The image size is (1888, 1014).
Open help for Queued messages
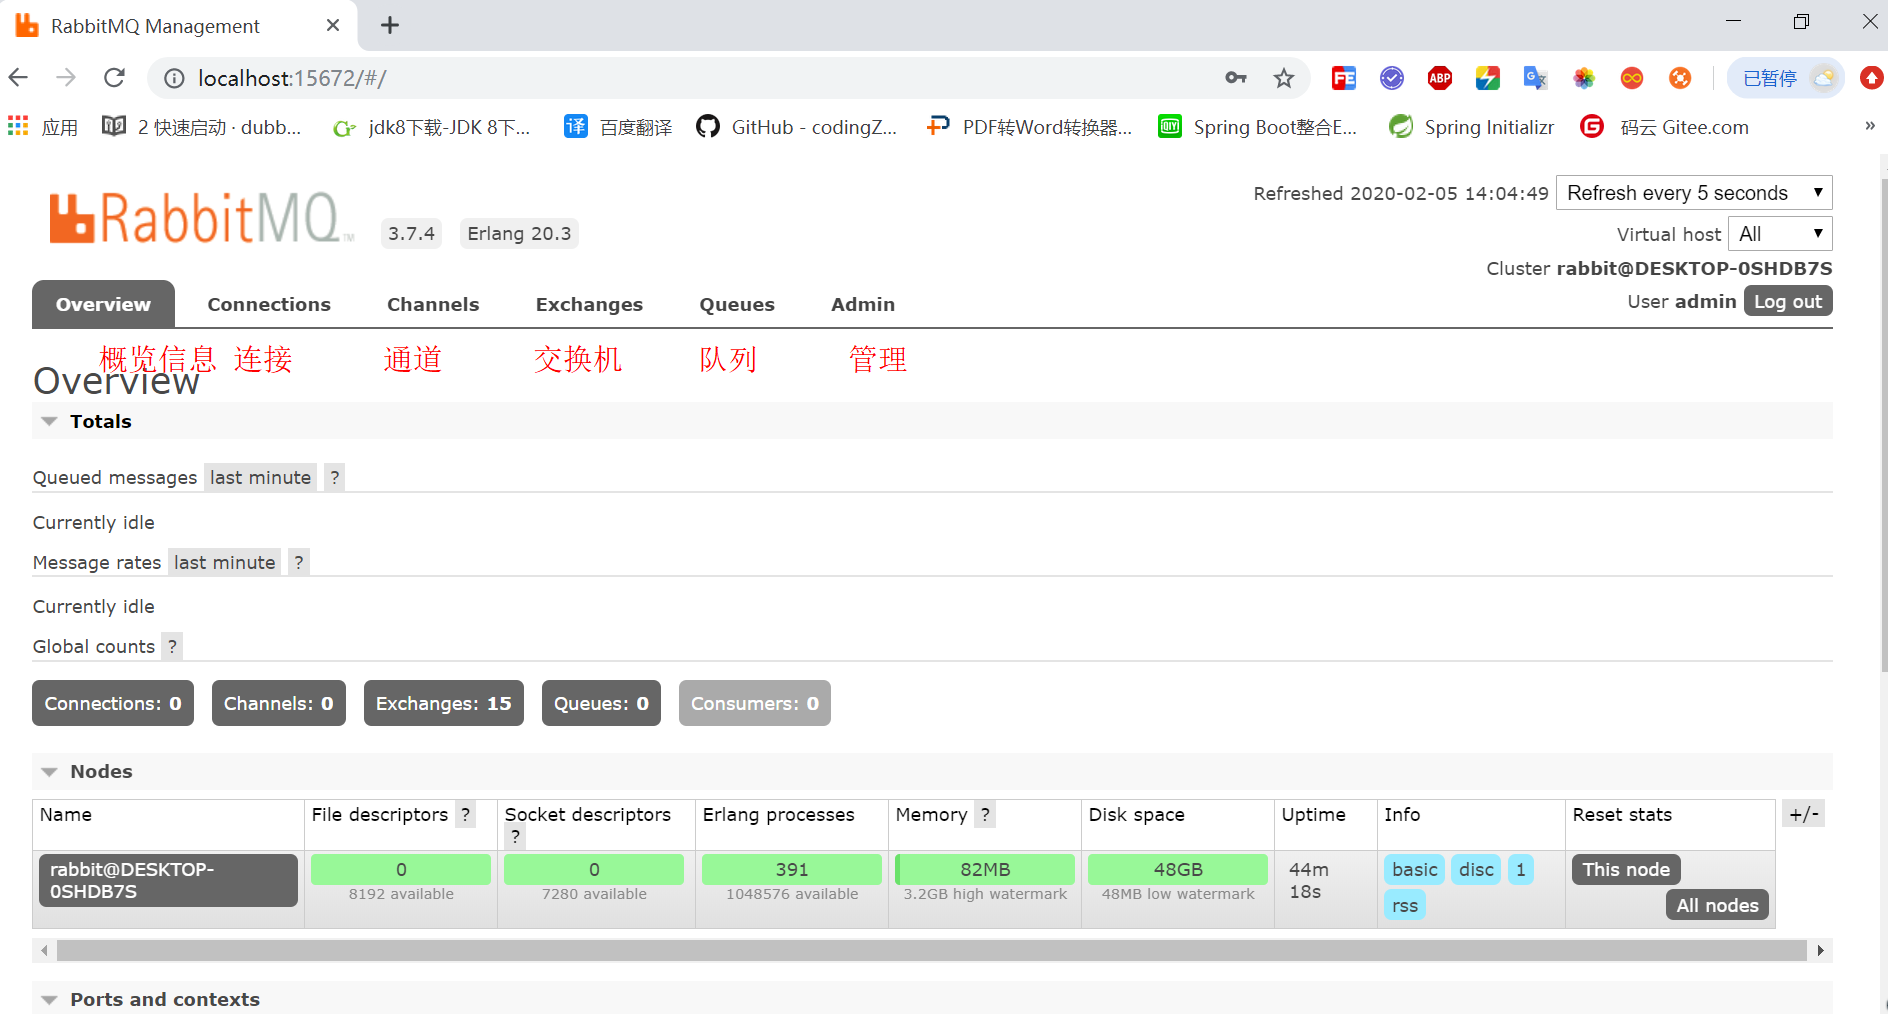[x=335, y=477]
